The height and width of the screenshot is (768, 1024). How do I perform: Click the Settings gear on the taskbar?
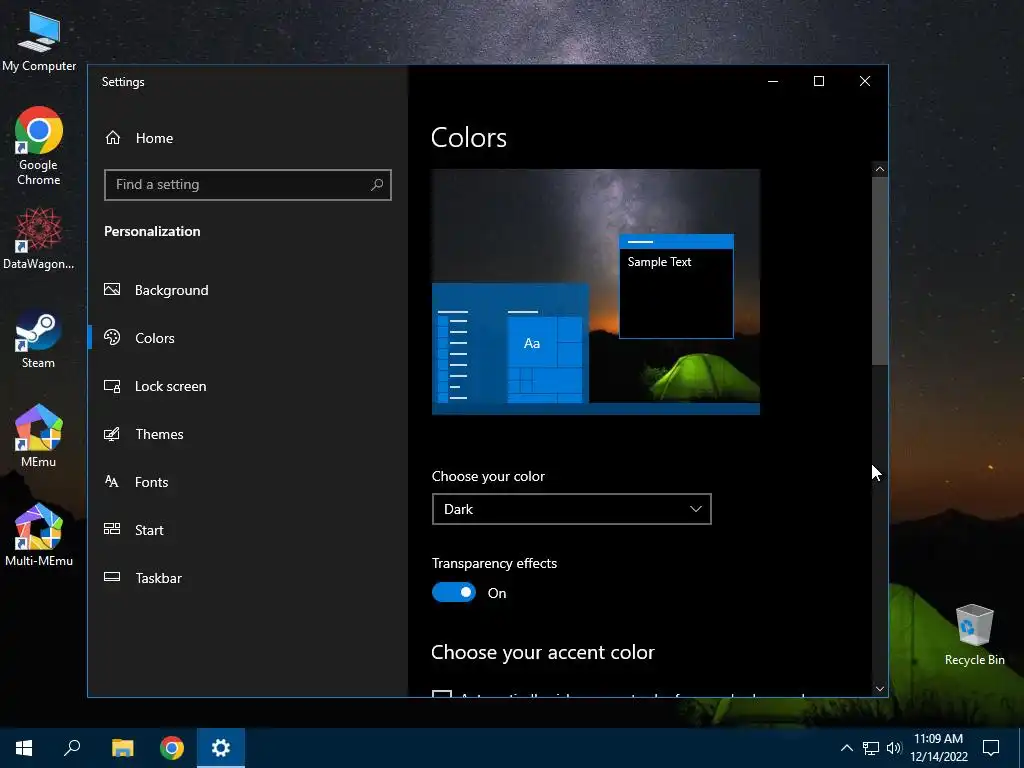(221, 748)
